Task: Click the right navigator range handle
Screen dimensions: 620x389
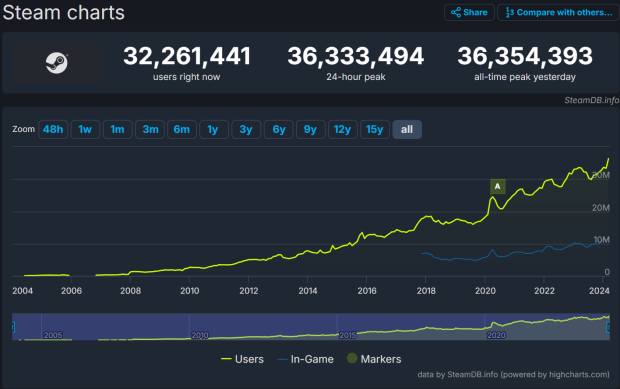Action: tap(609, 327)
